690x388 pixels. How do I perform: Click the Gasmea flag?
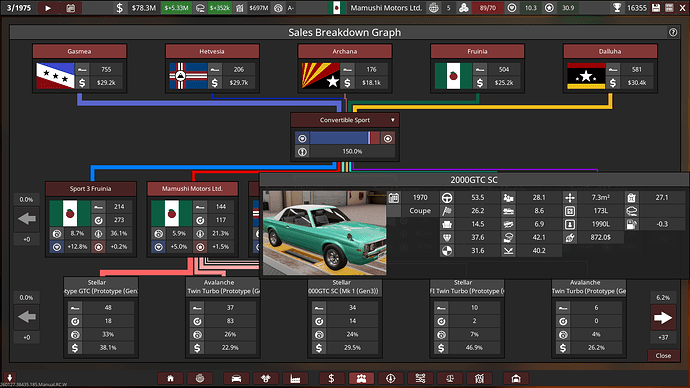click(x=55, y=76)
